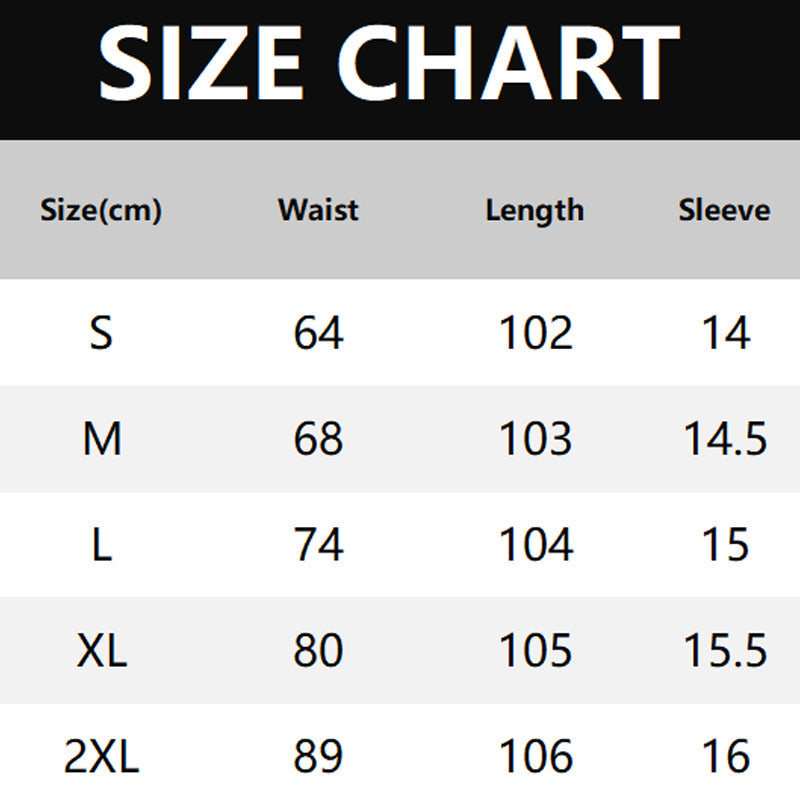This screenshot has width=800, height=800.
Task: Click the length value 106
Action: tap(536, 757)
